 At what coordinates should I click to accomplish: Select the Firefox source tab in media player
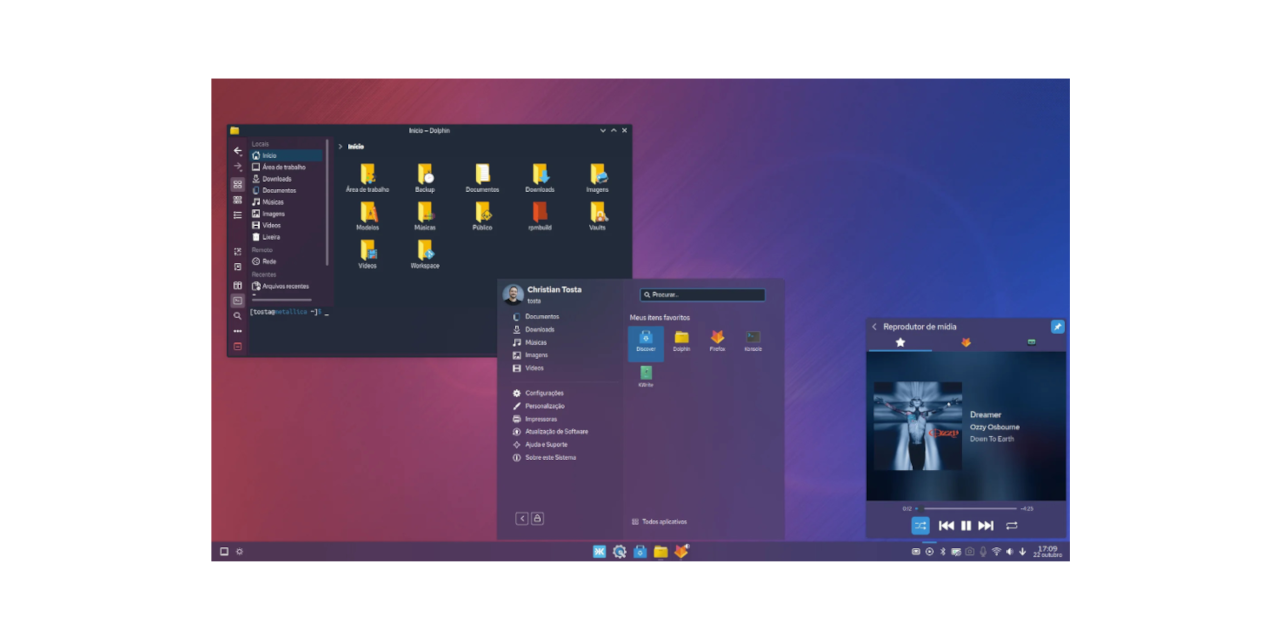pos(966,342)
